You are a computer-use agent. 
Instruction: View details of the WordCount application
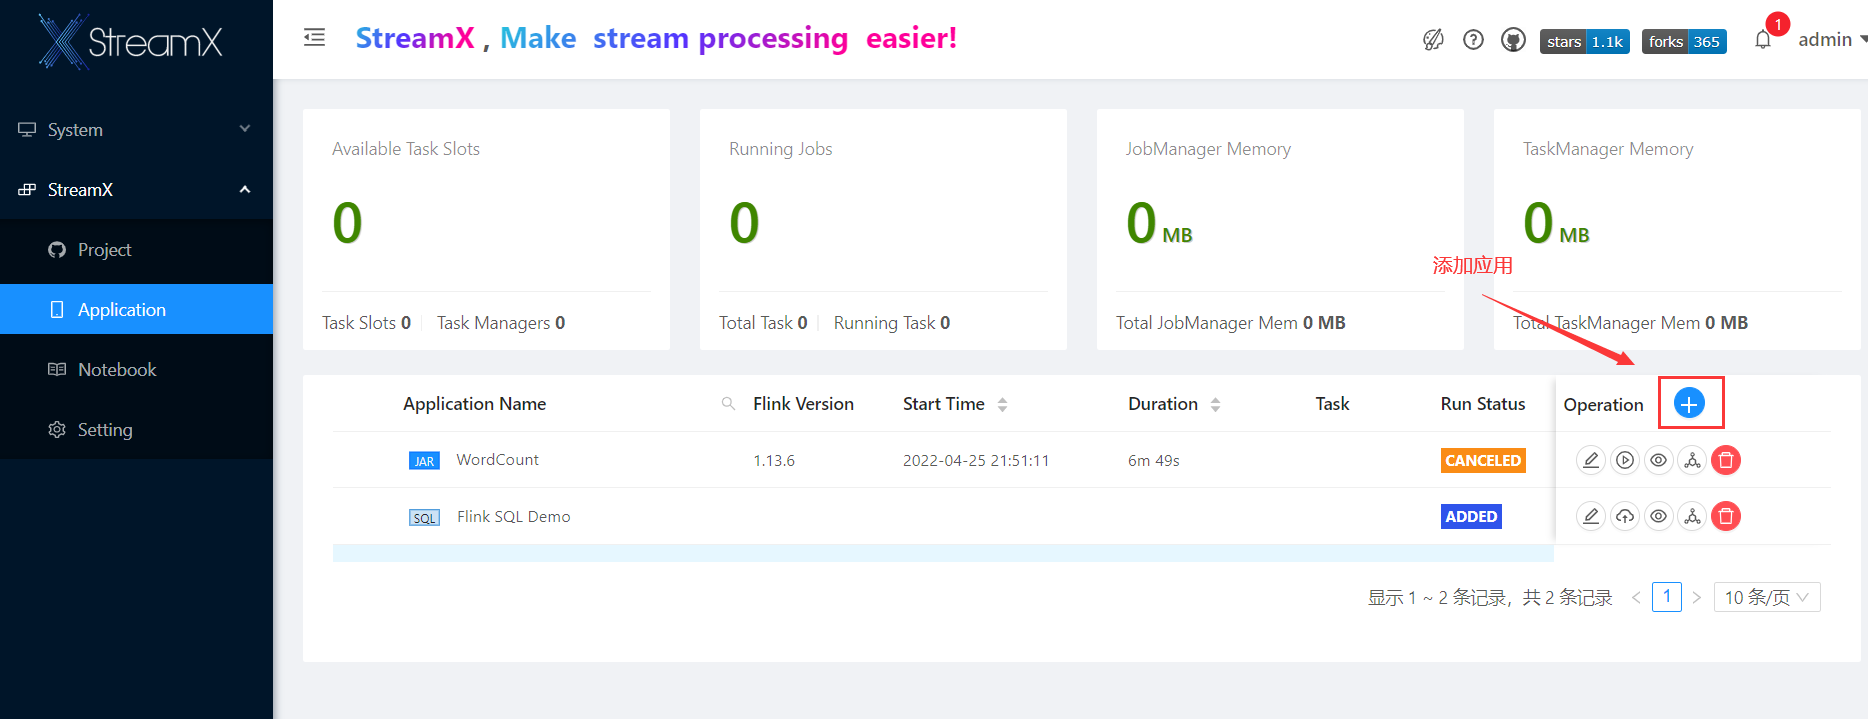pyautogui.click(x=1658, y=460)
